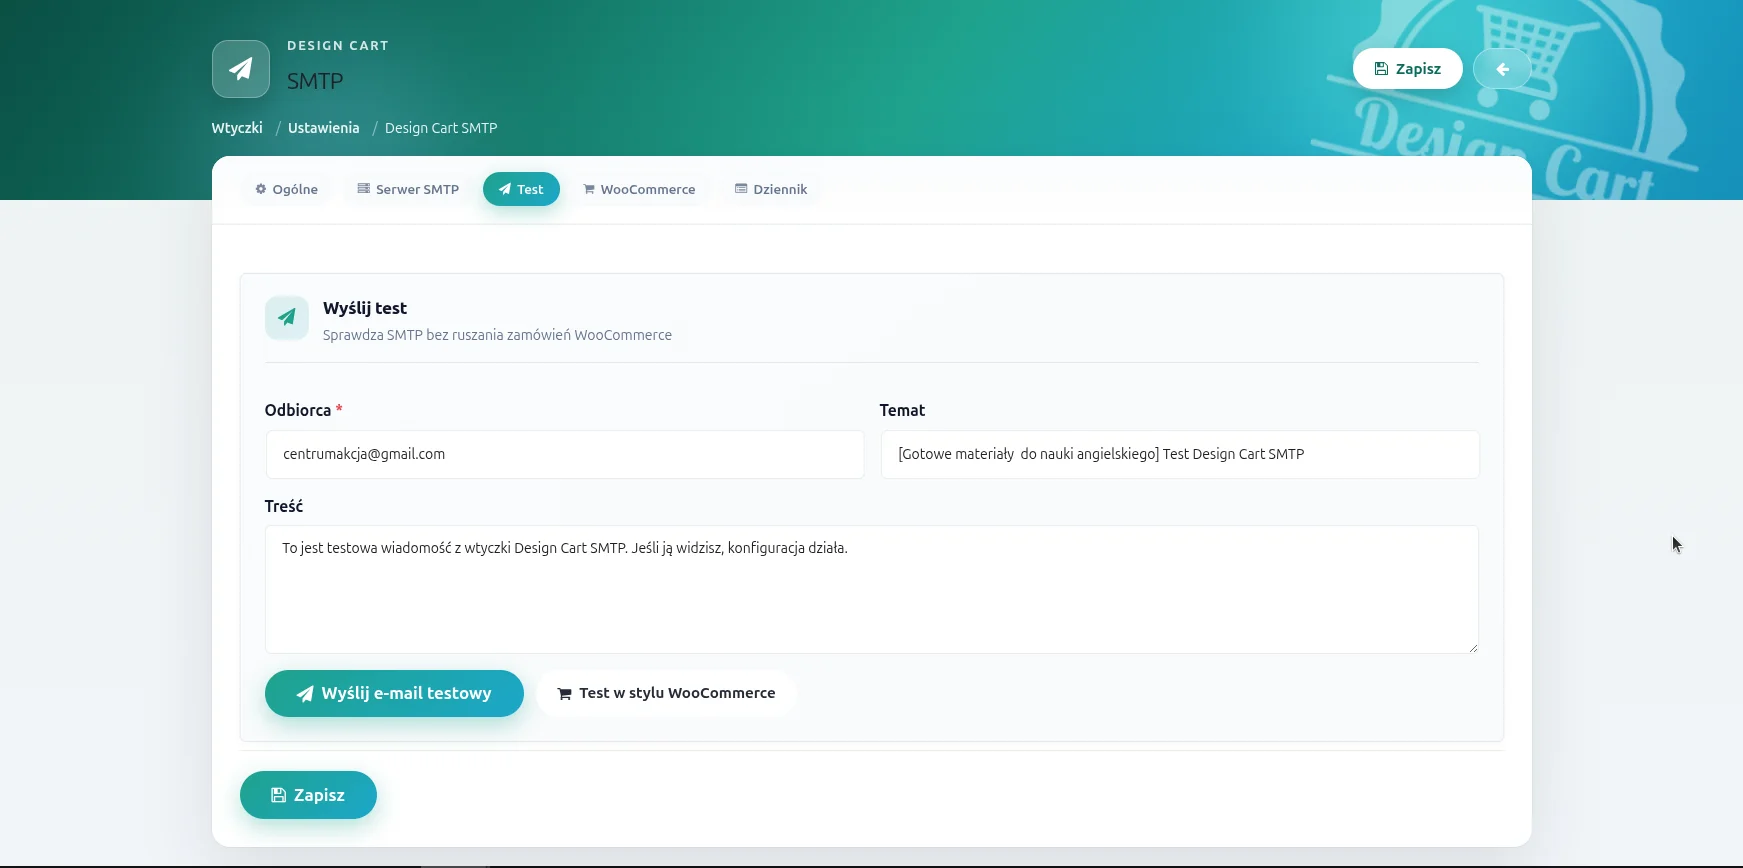Screen dimensions: 1743x868
Task: Open the Serwer SMTP tab
Action: pyautogui.click(x=408, y=189)
